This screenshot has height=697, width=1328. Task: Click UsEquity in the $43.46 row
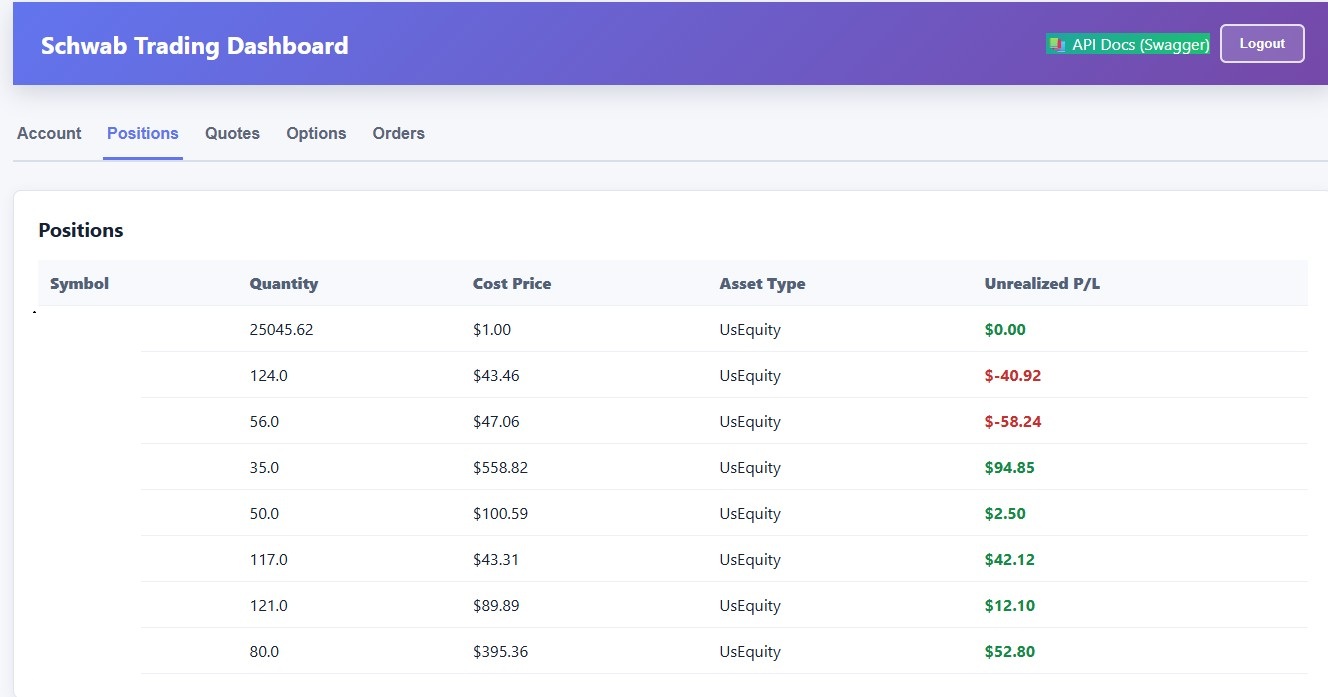point(750,376)
